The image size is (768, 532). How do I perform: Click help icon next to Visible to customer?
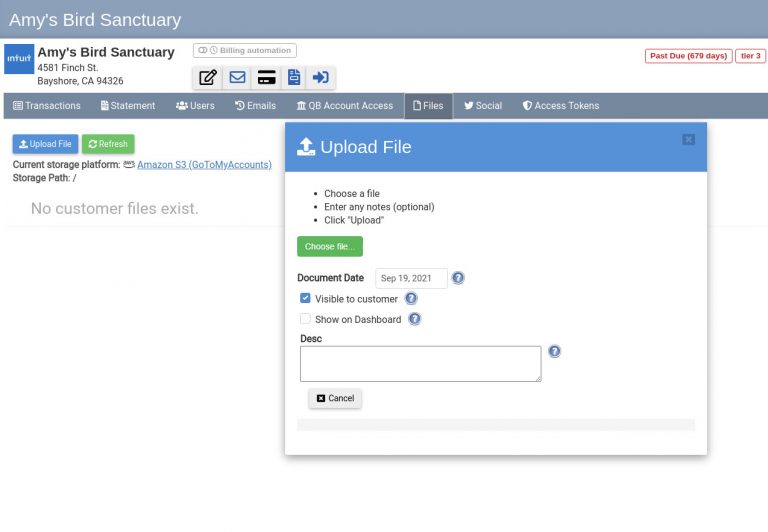411,298
